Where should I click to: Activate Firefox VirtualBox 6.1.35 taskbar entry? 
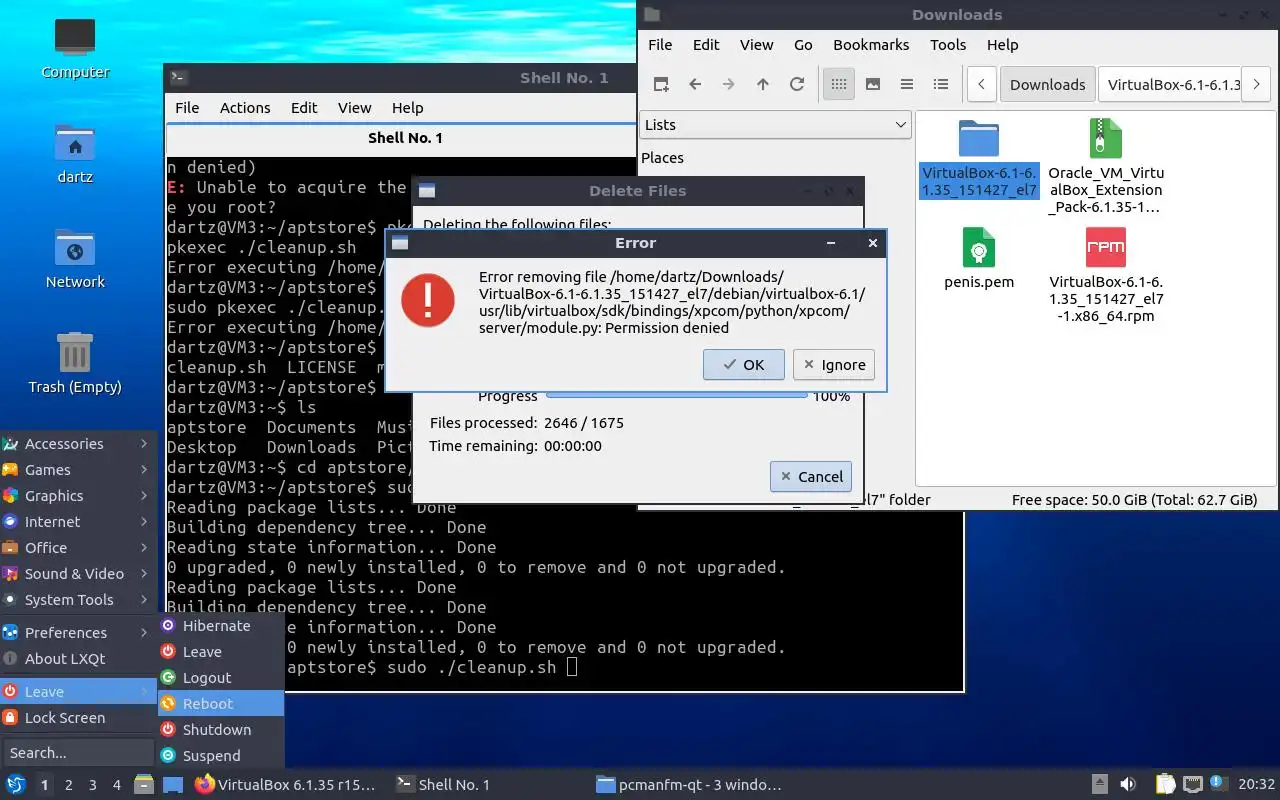286,785
